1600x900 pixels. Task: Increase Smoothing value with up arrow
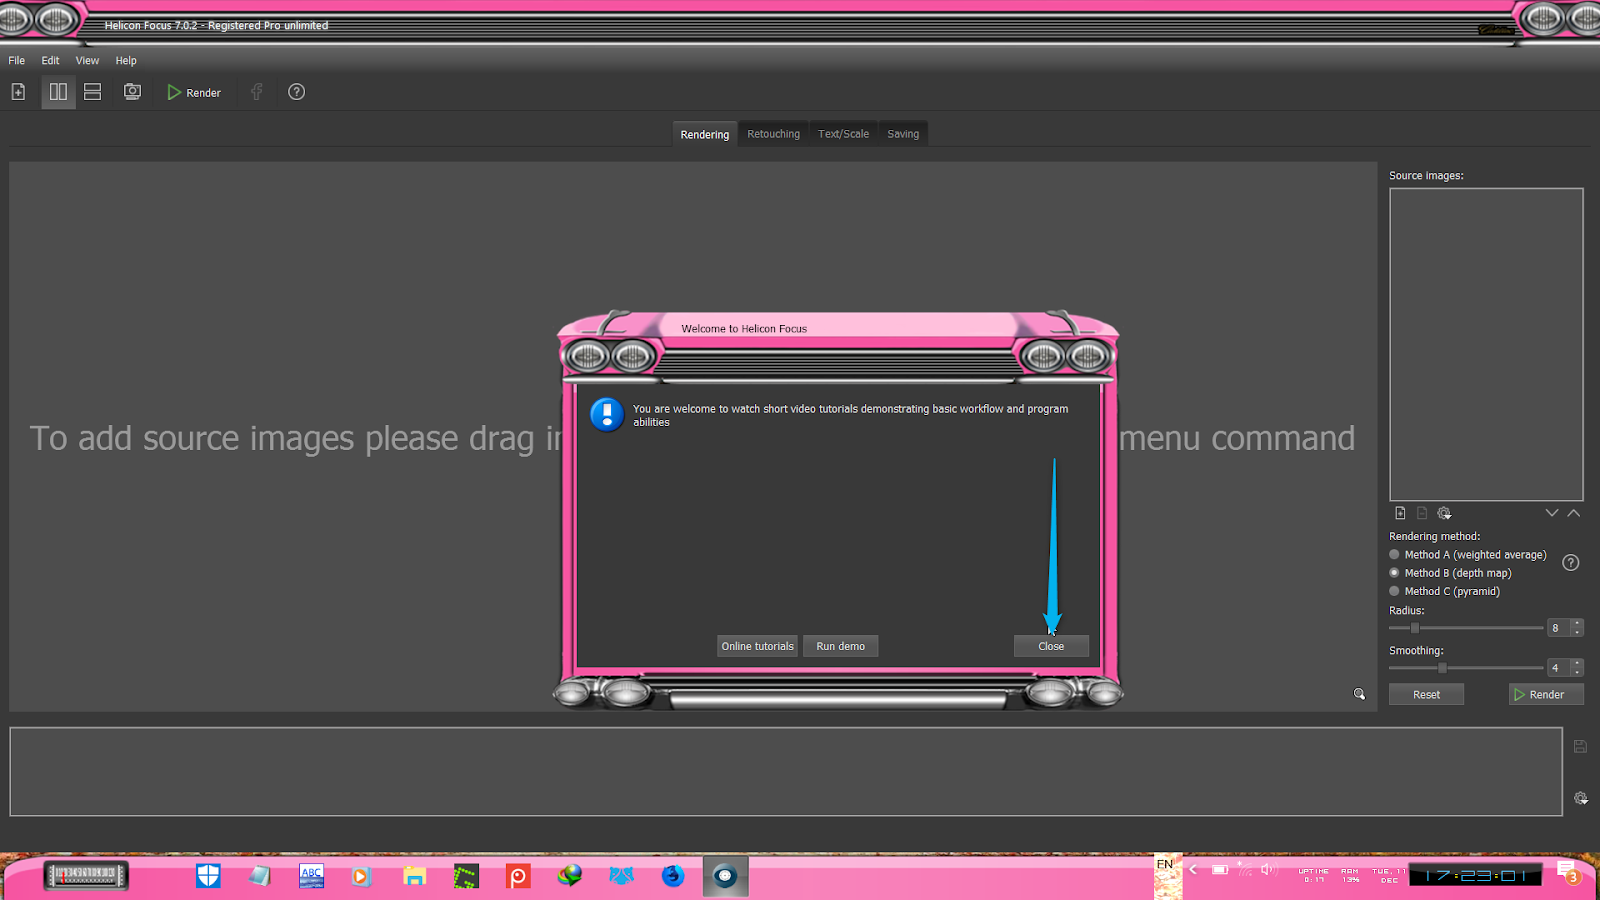[1577, 663]
